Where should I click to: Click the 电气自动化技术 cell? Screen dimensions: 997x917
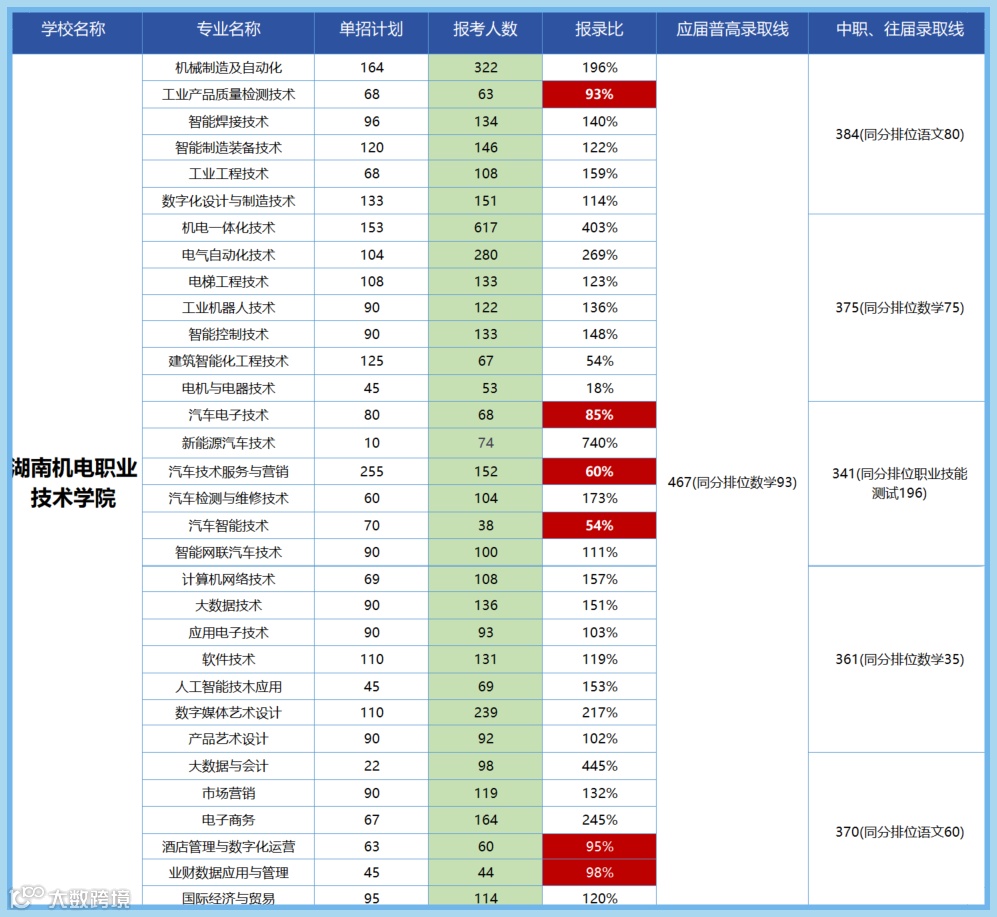[228, 255]
